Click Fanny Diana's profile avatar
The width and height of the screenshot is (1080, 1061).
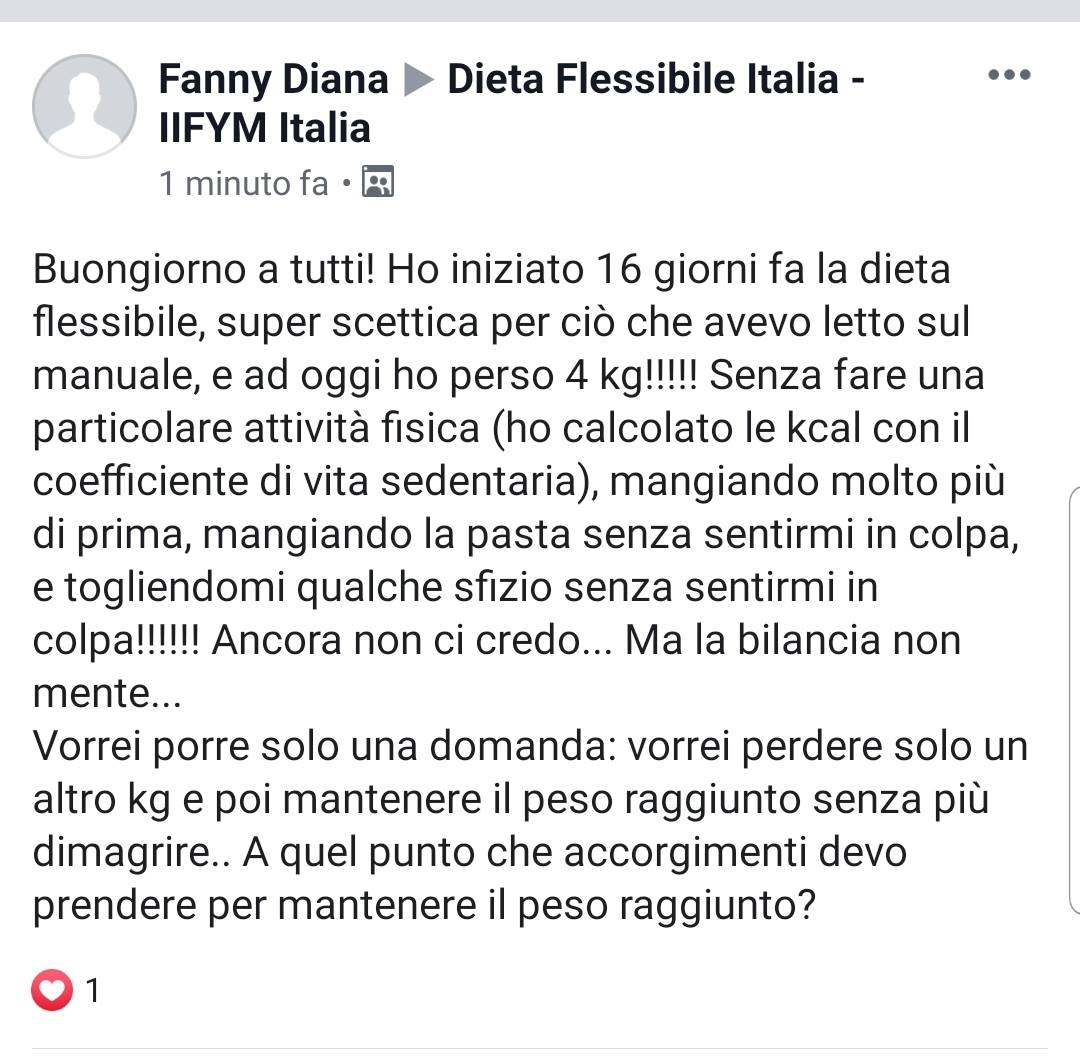pyautogui.click(x=84, y=105)
